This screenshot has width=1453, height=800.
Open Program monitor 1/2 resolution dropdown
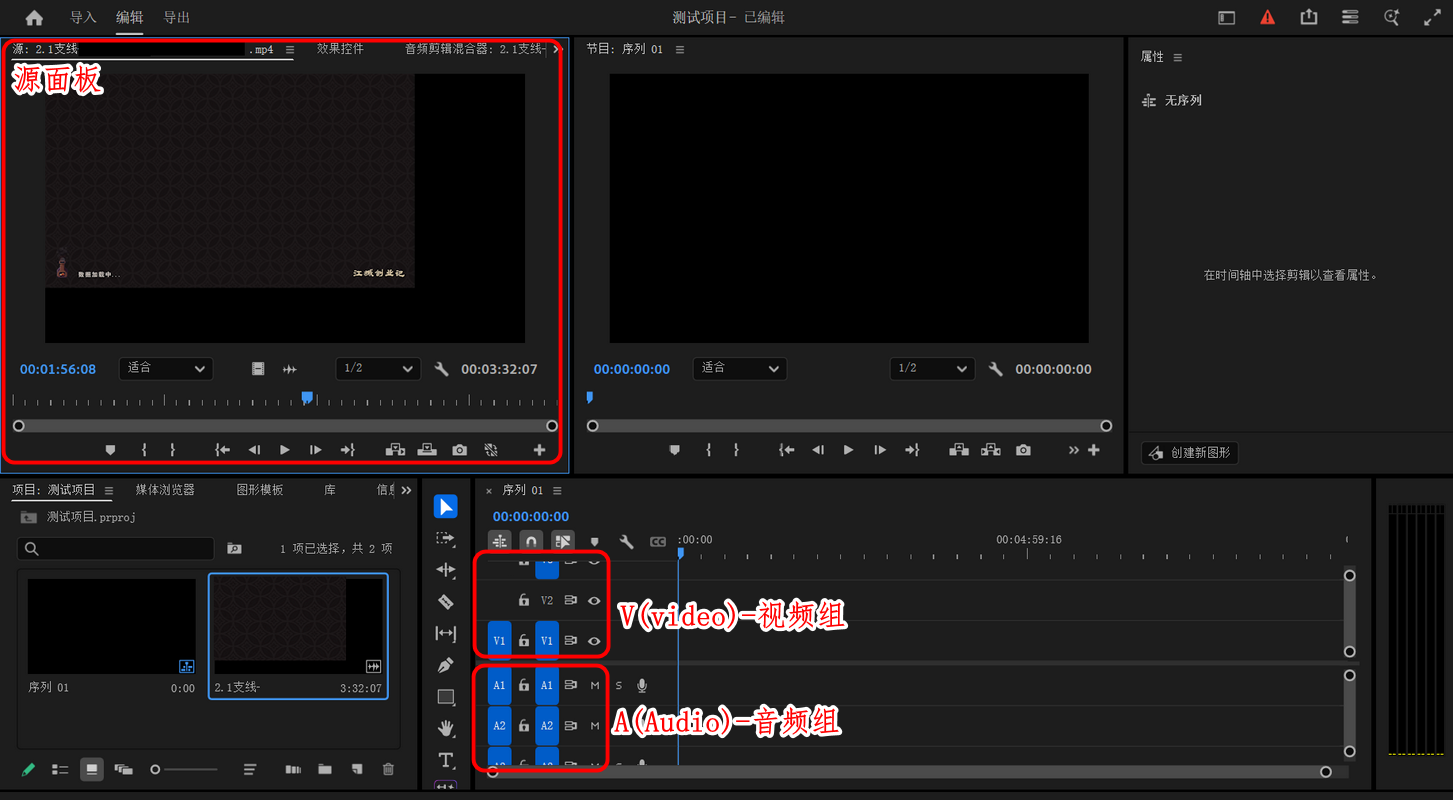pos(932,368)
